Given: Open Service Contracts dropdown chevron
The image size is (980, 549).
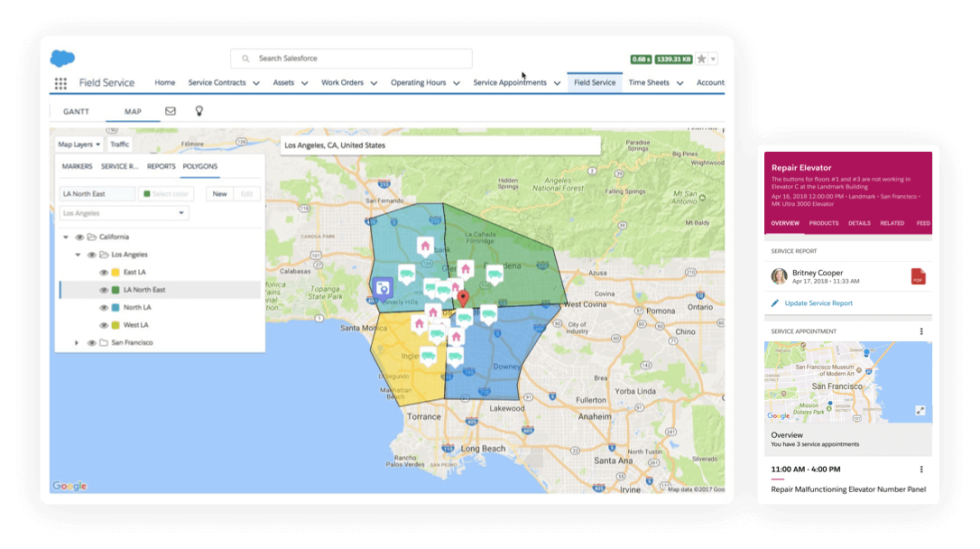Looking at the screenshot, I should coord(256,83).
